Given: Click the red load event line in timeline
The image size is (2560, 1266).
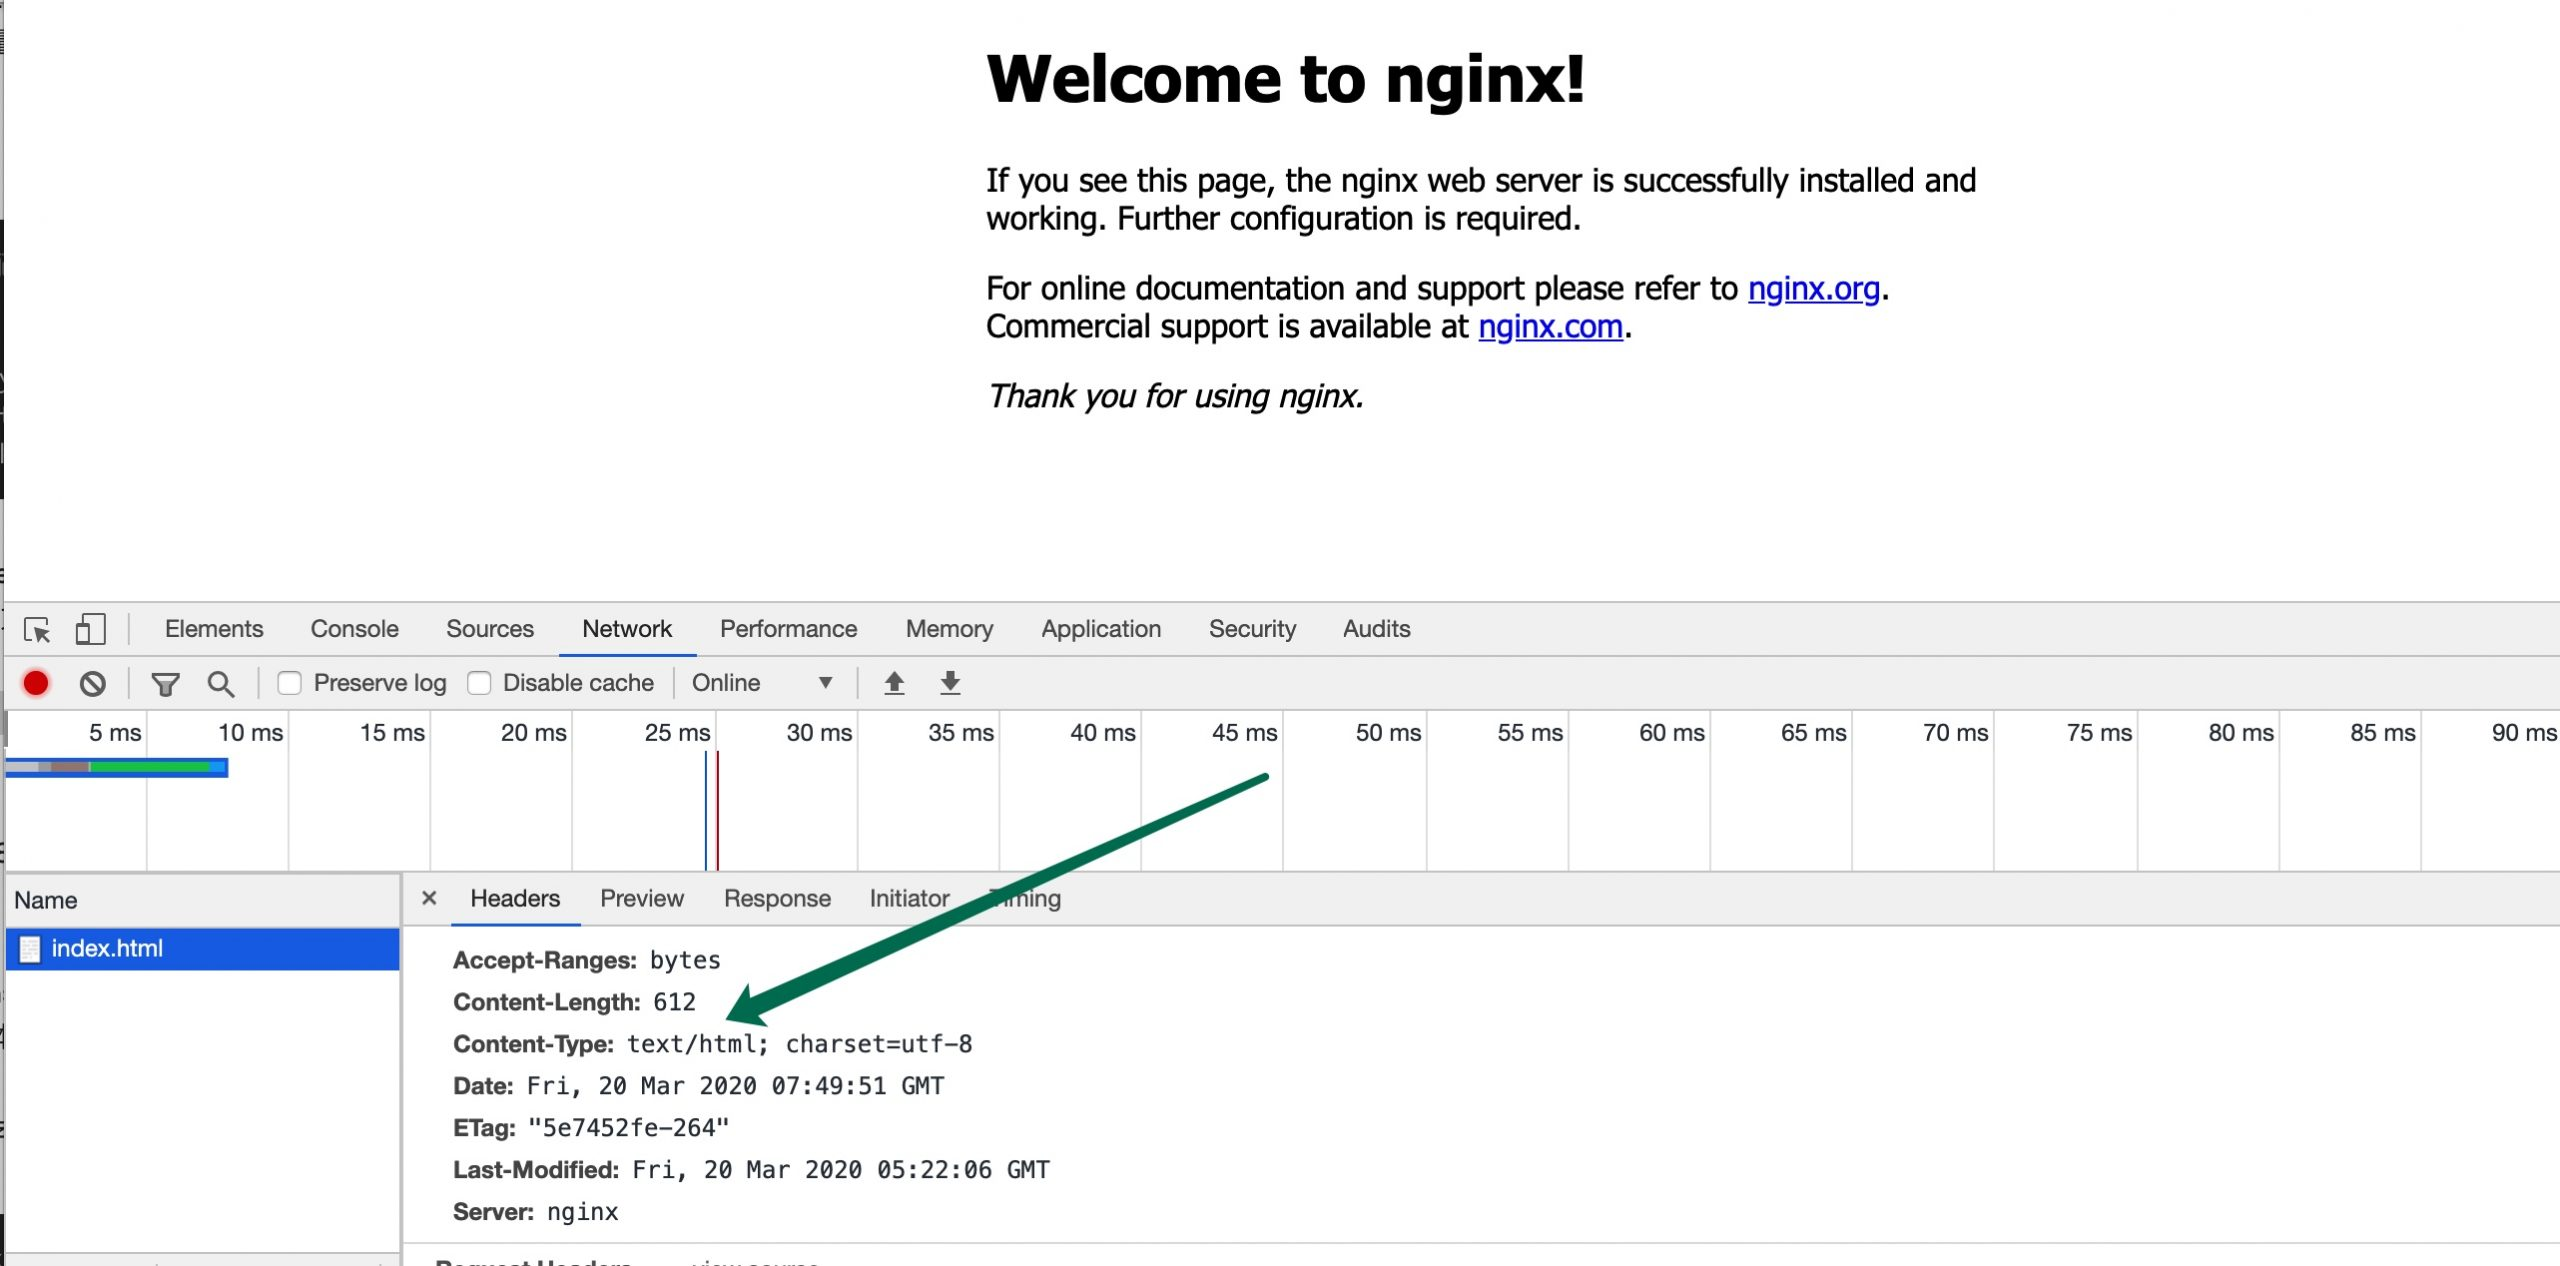Looking at the screenshot, I should click(717, 810).
